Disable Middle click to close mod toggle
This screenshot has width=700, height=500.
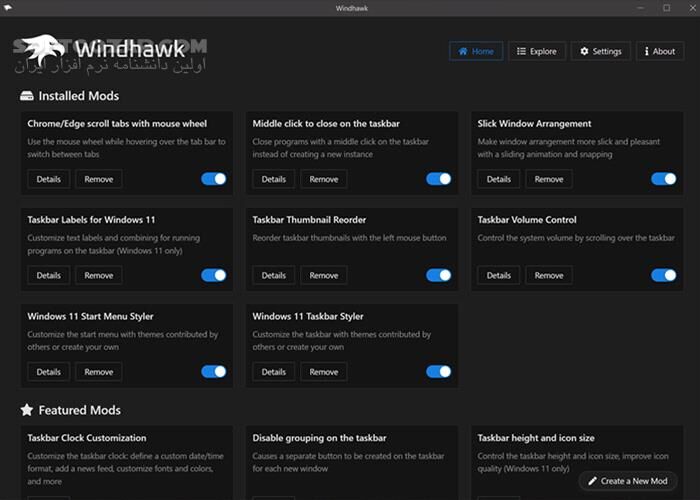pyautogui.click(x=438, y=179)
